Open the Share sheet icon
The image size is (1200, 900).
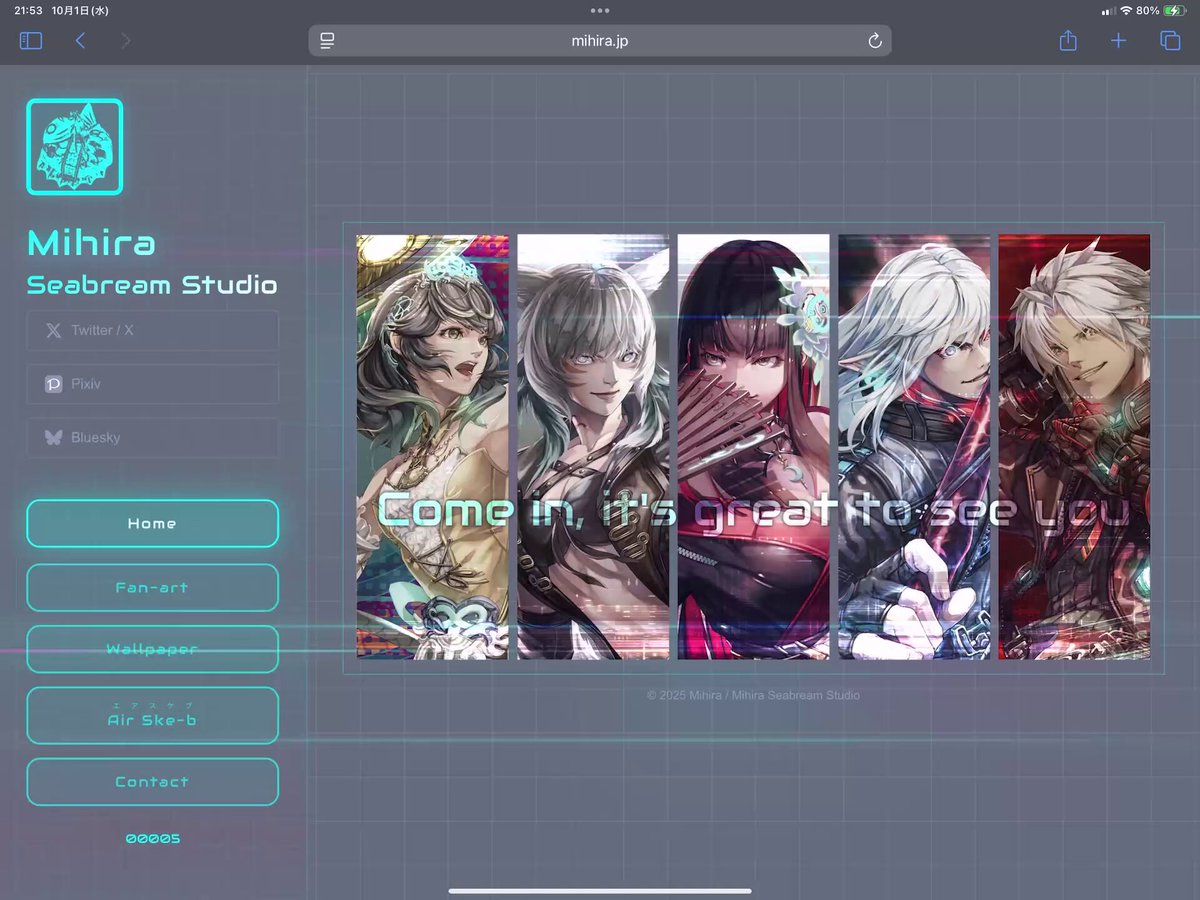(x=1068, y=40)
